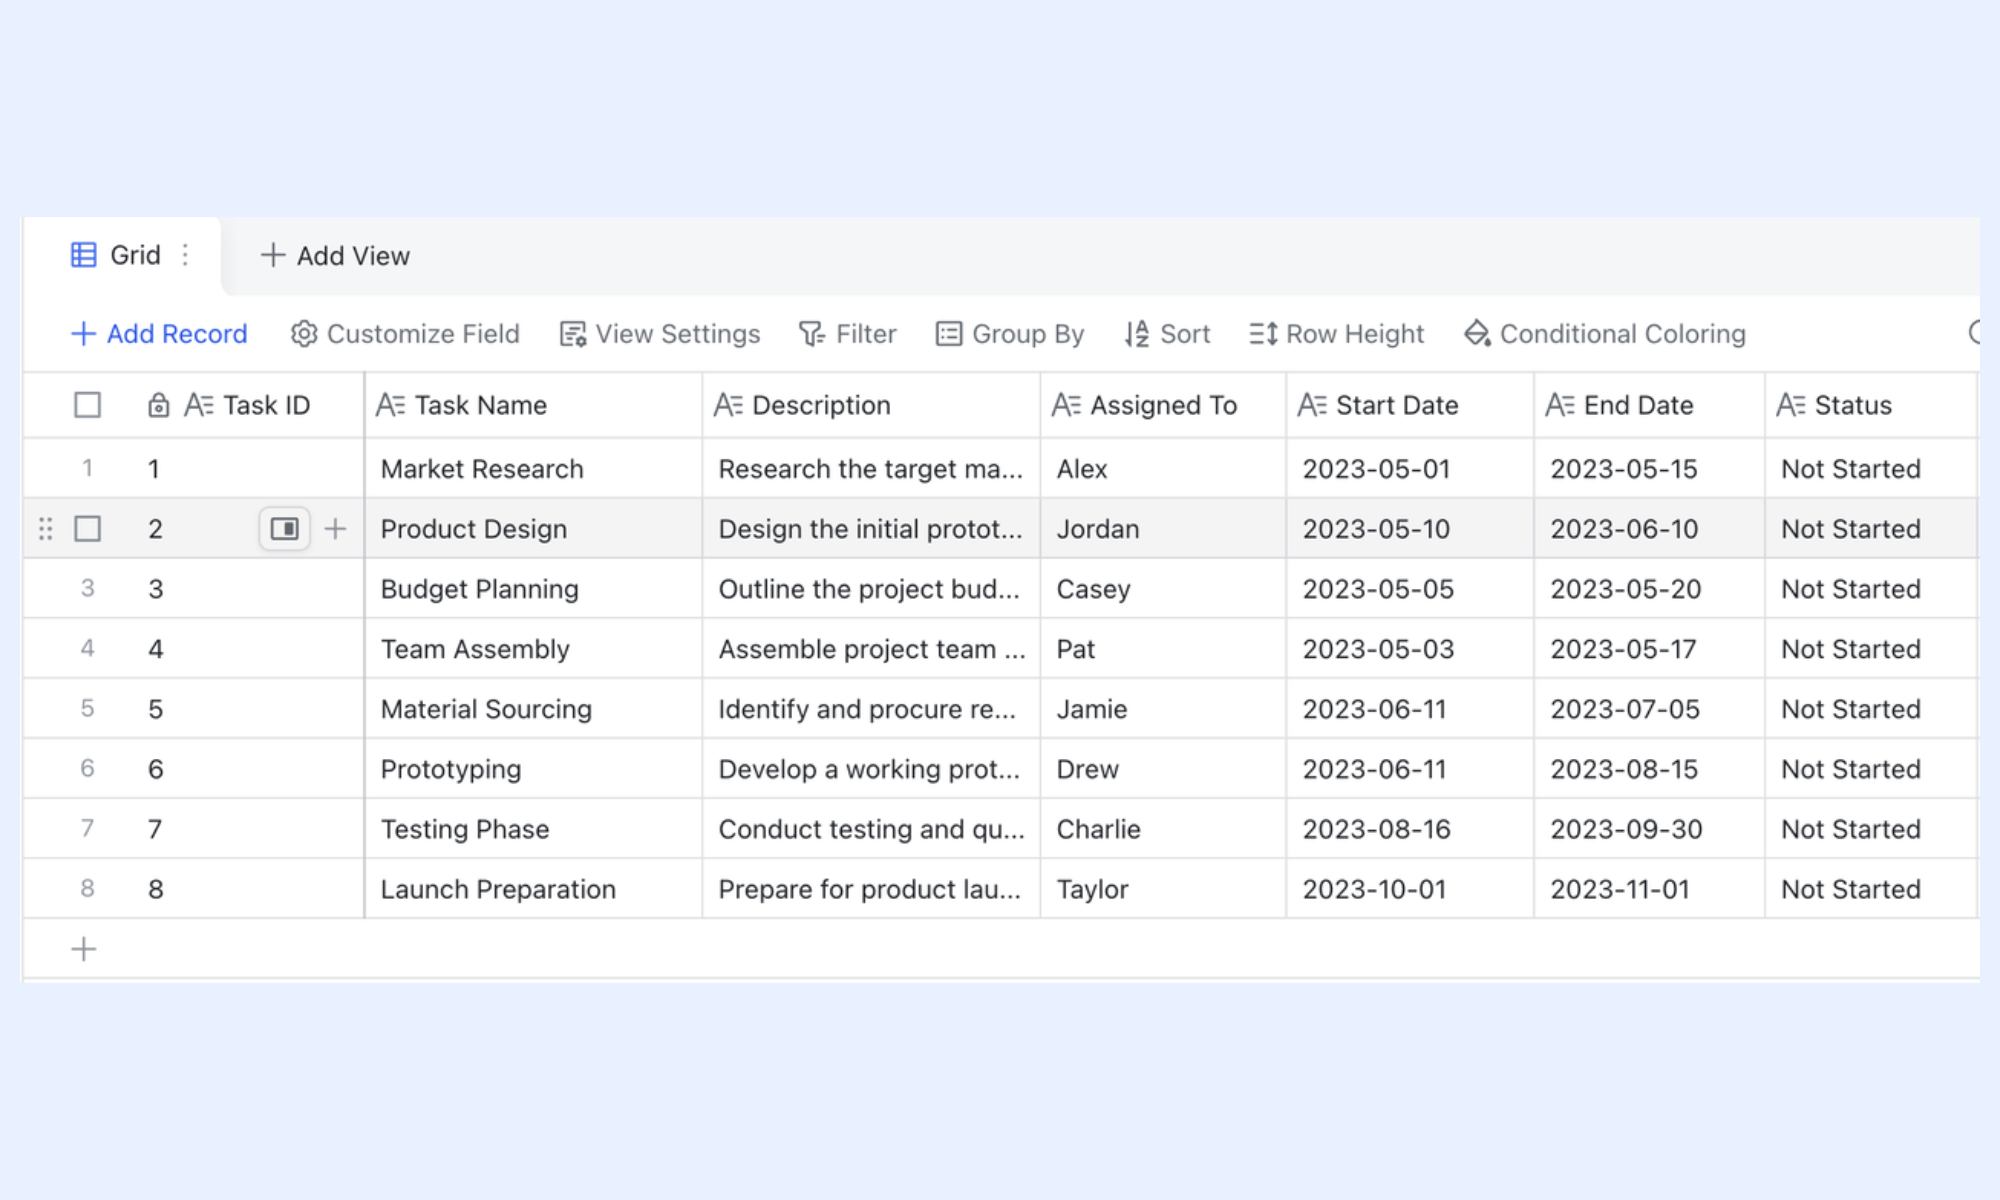Open the Row Height options
The height and width of the screenshot is (1200, 2000).
tap(1337, 334)
